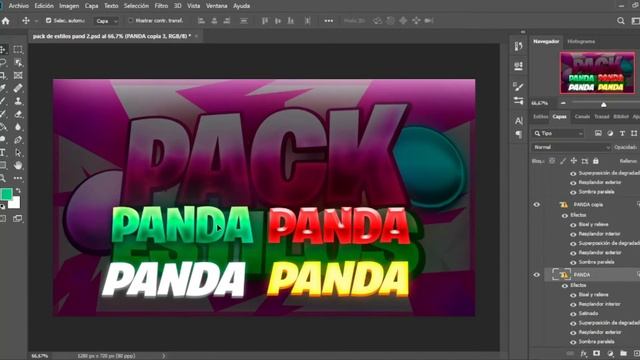
Task: Hide the selected PANDA layer
Action: point(537,275)
